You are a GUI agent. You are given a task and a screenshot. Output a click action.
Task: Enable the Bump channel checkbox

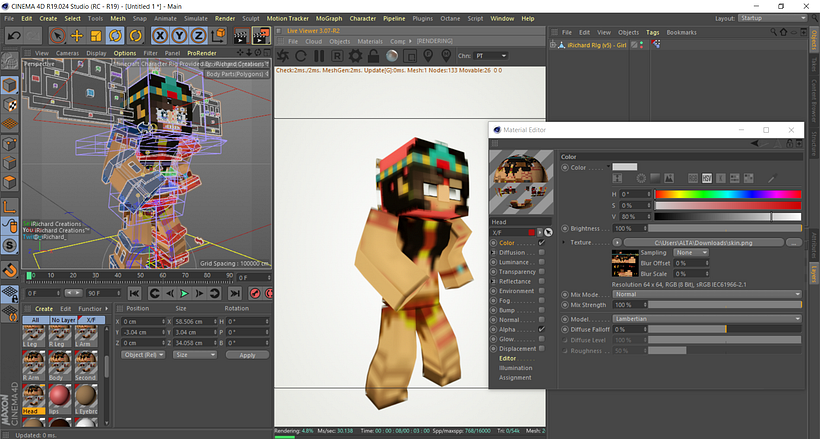(542, 310)
